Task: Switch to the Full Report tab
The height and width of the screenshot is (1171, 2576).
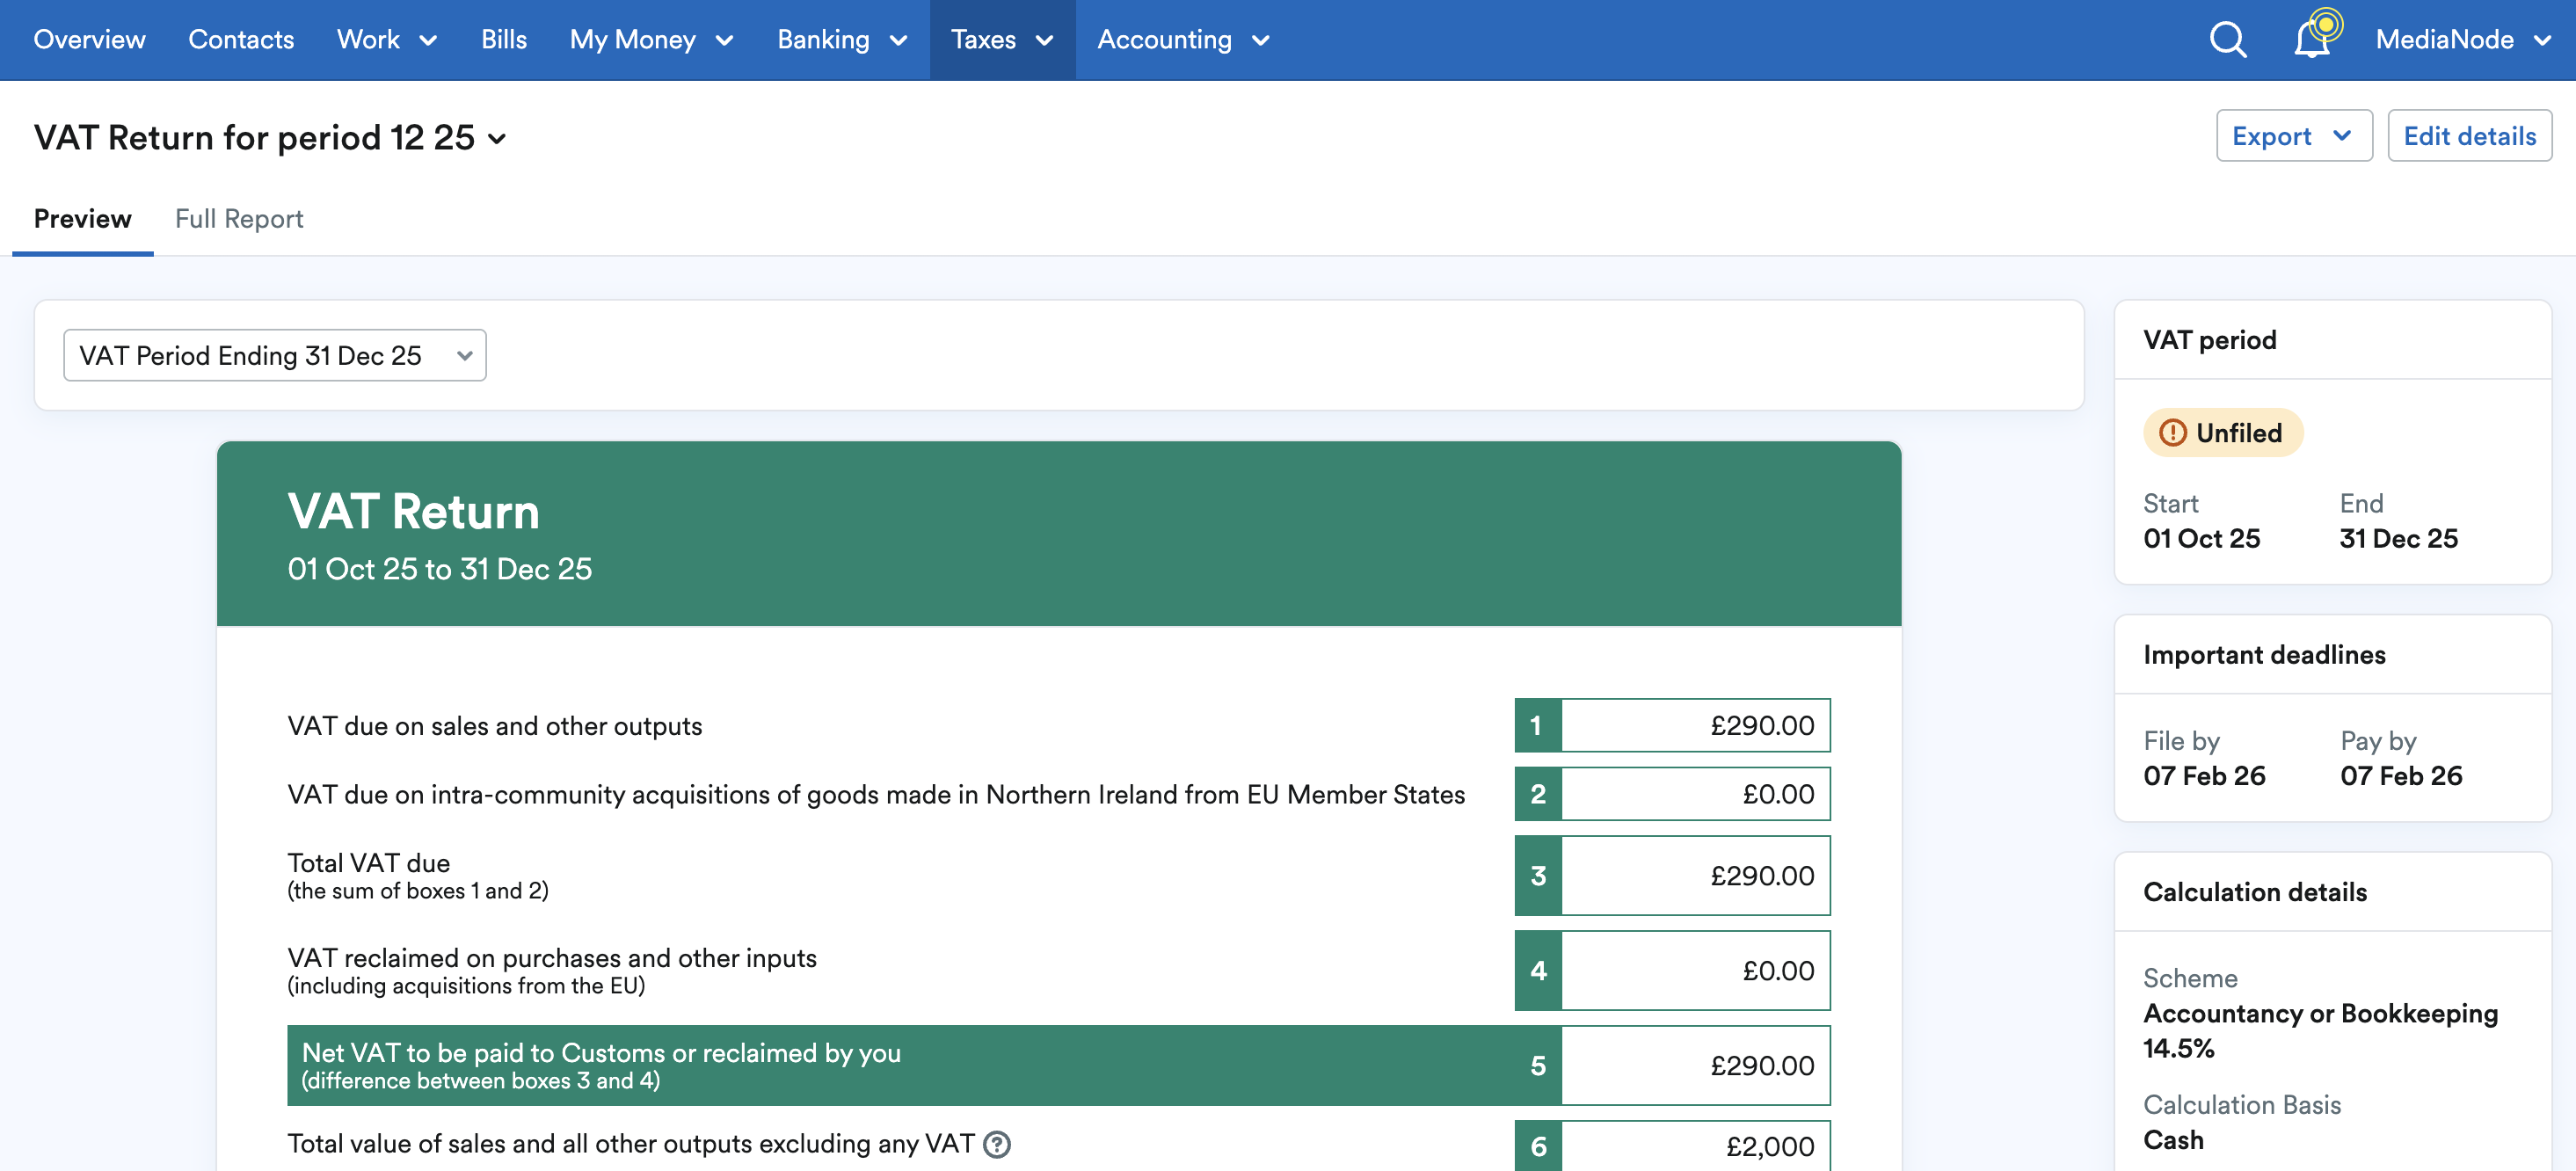Action: [x=239, y=219]
